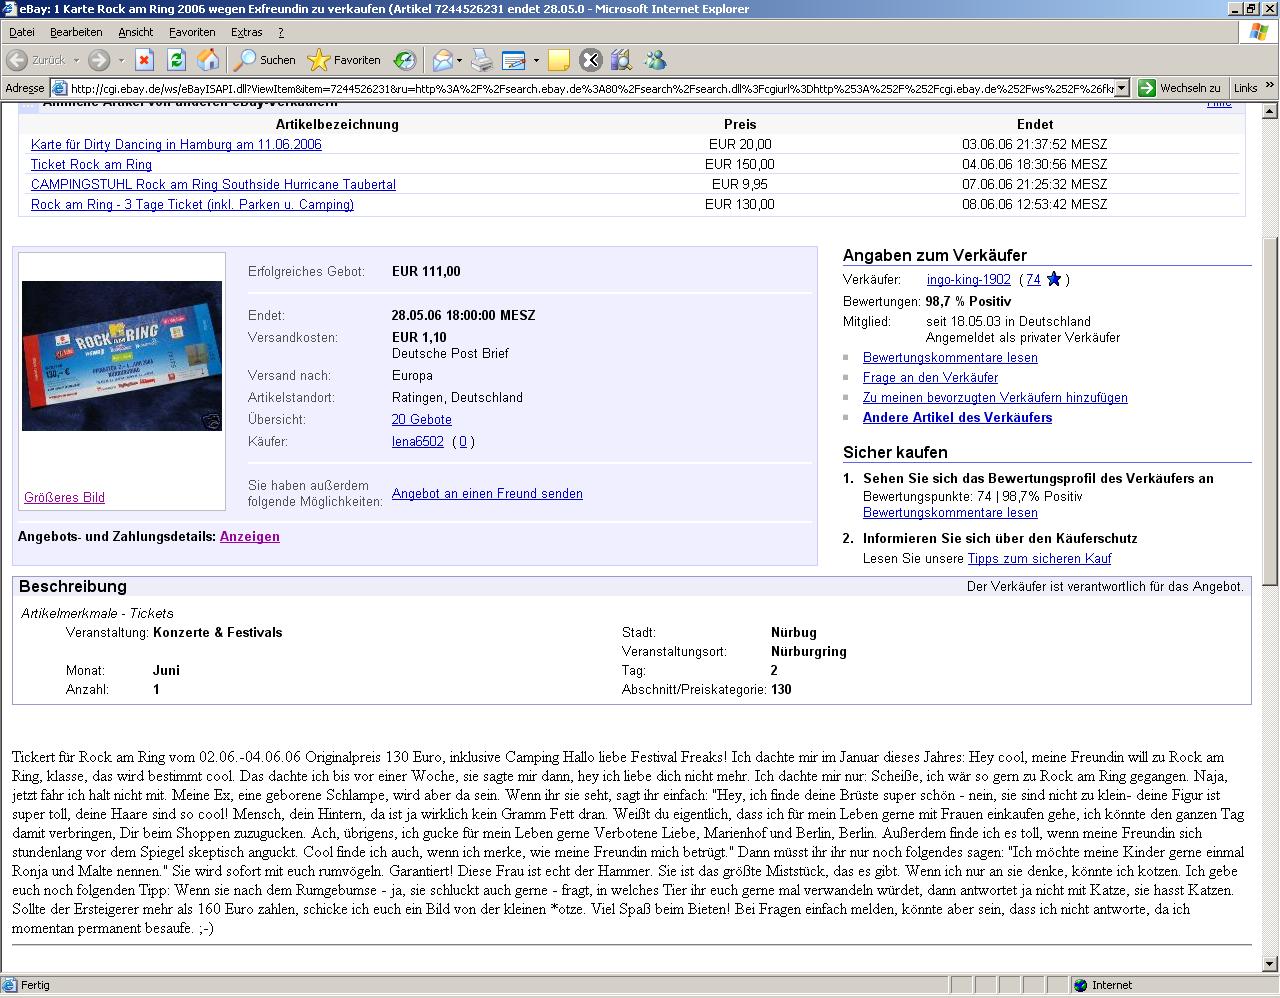1280x998 pixels.
Task: Show payment details via Anzeigen
Action: tap(250, 537)
